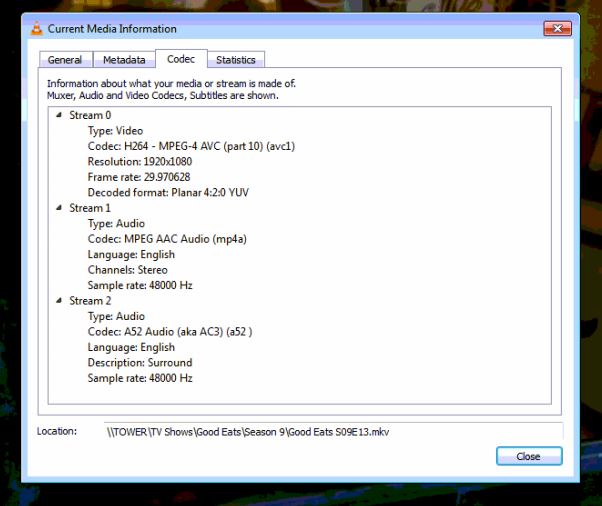Image resolution: width=602 pixels, height=506 pixels.
Task: Select the Stream 1 row label
Action: click(x=90, y=208)
